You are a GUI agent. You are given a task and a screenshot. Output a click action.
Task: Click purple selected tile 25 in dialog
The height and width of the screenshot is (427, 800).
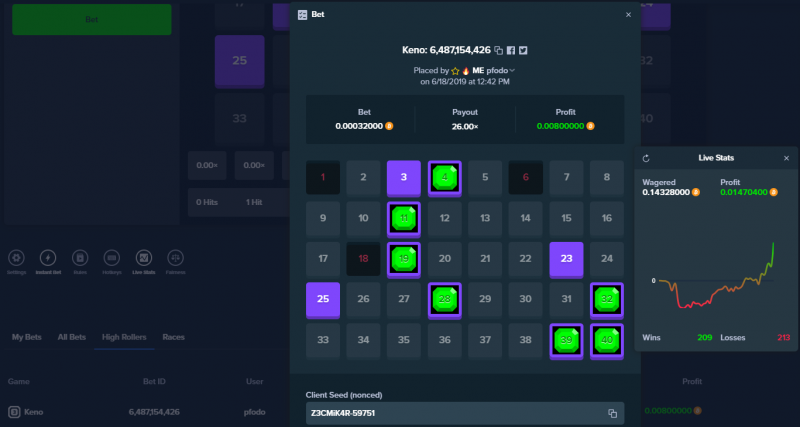click(x=323, y=300)
